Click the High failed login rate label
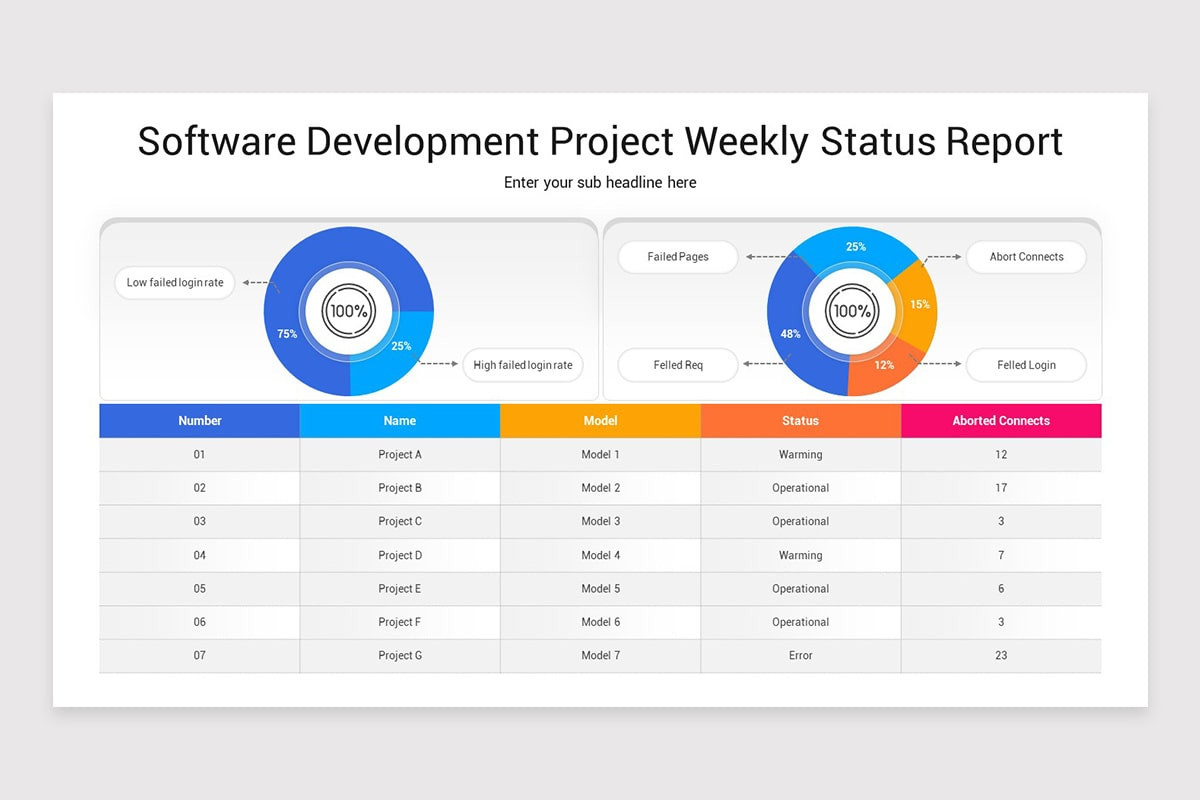The image size is (1200, 800). pyautogui.click(x=522, y=365)
